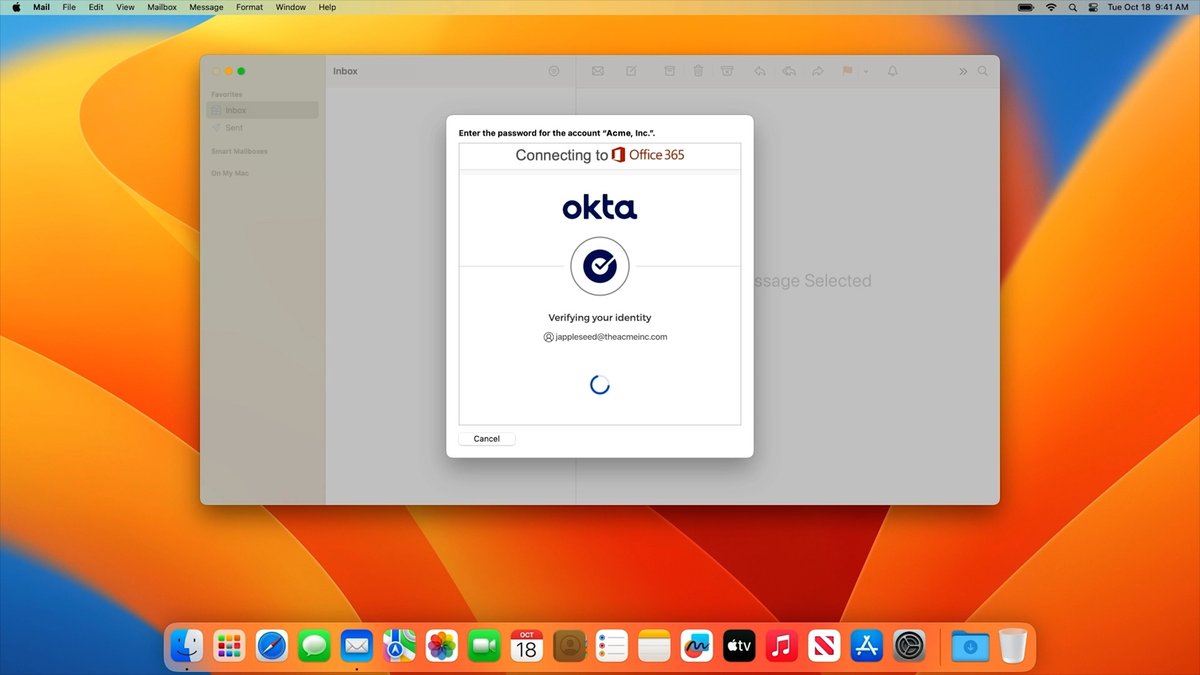
Task: Open Maps from the Dock
Action: [x=399, y=646]
